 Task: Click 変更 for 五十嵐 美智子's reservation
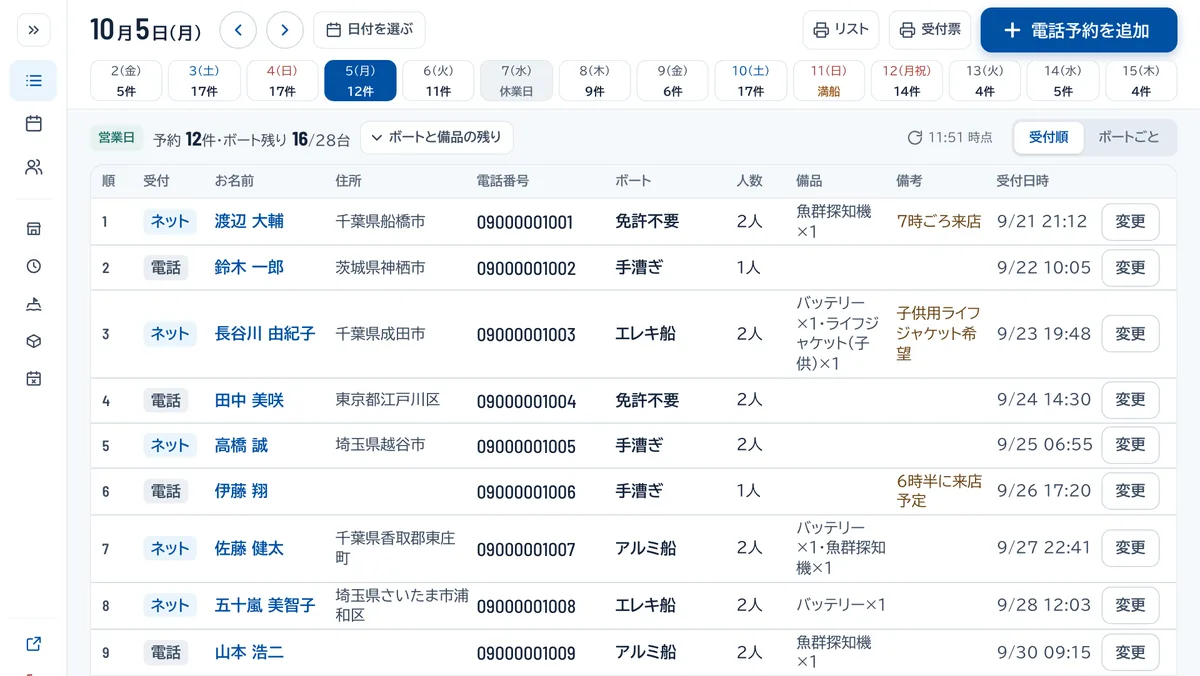1130,605
